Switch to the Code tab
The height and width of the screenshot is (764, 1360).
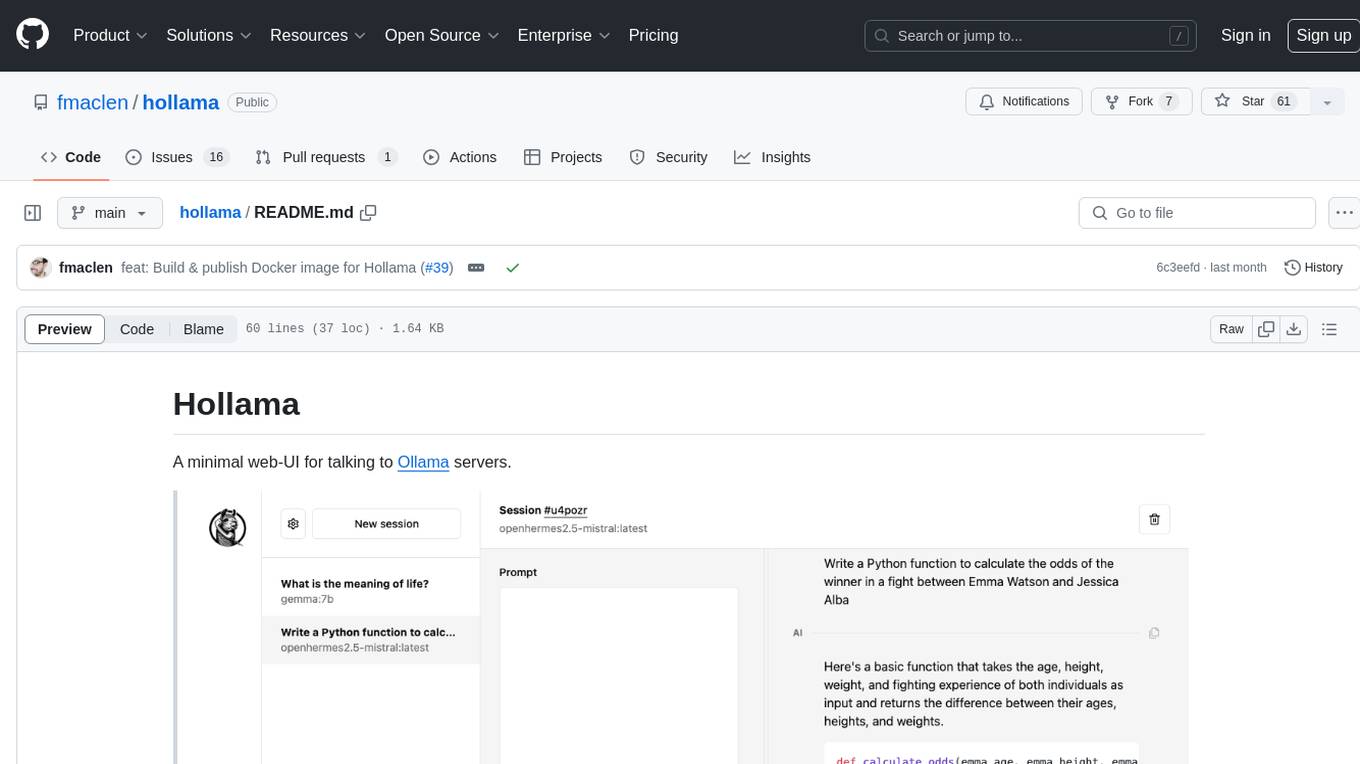71,157
